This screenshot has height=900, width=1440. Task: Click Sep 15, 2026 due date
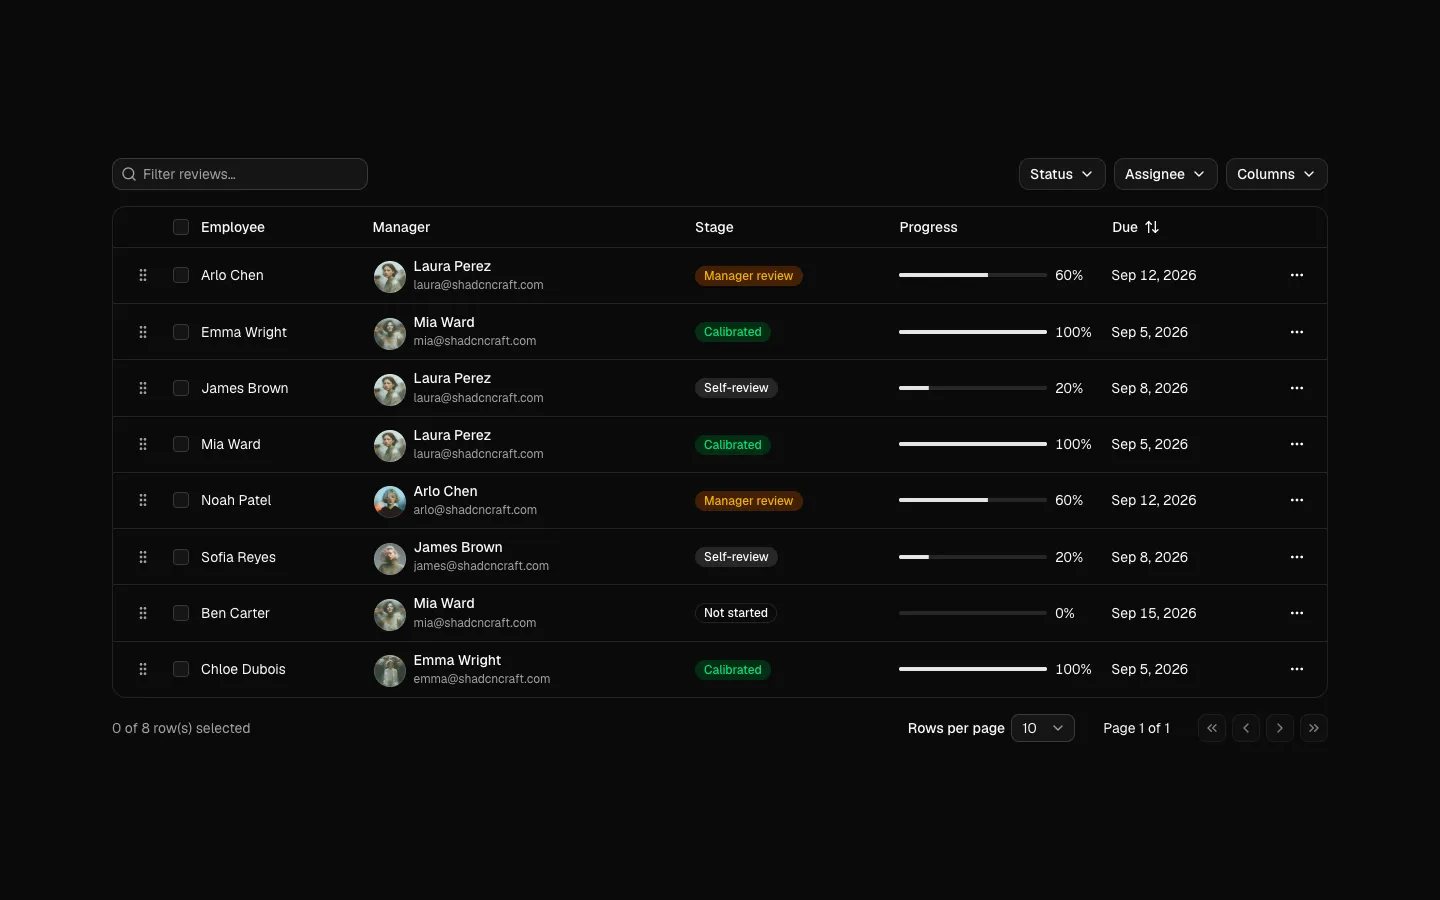(1154, 613)
